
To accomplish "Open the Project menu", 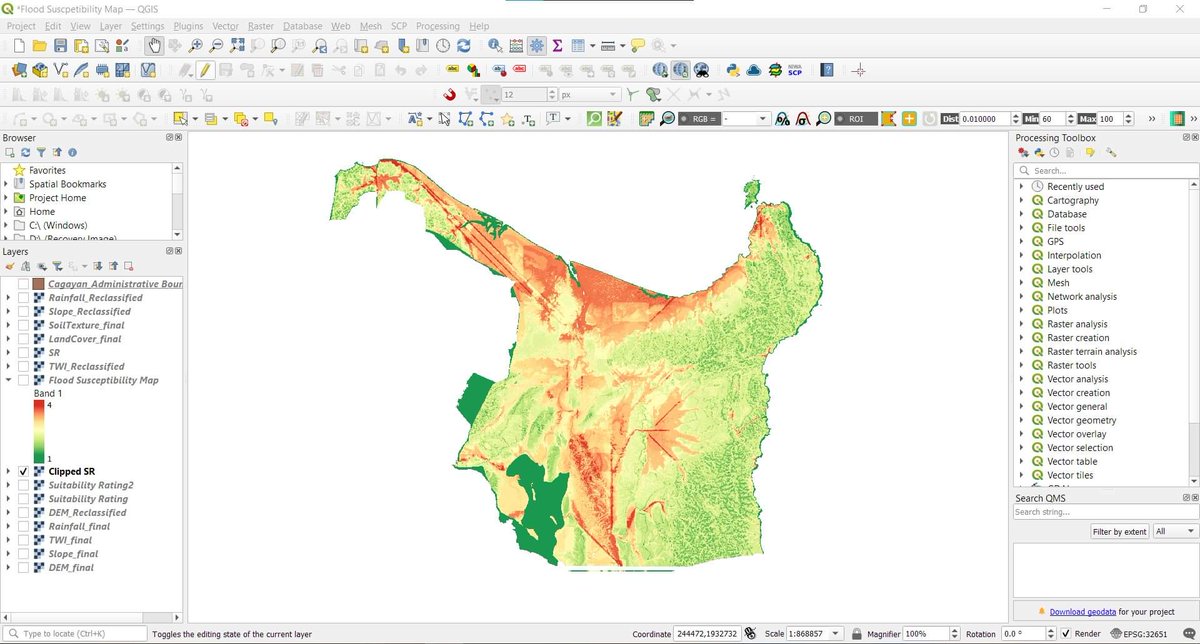I will click(x=21, y=25).
